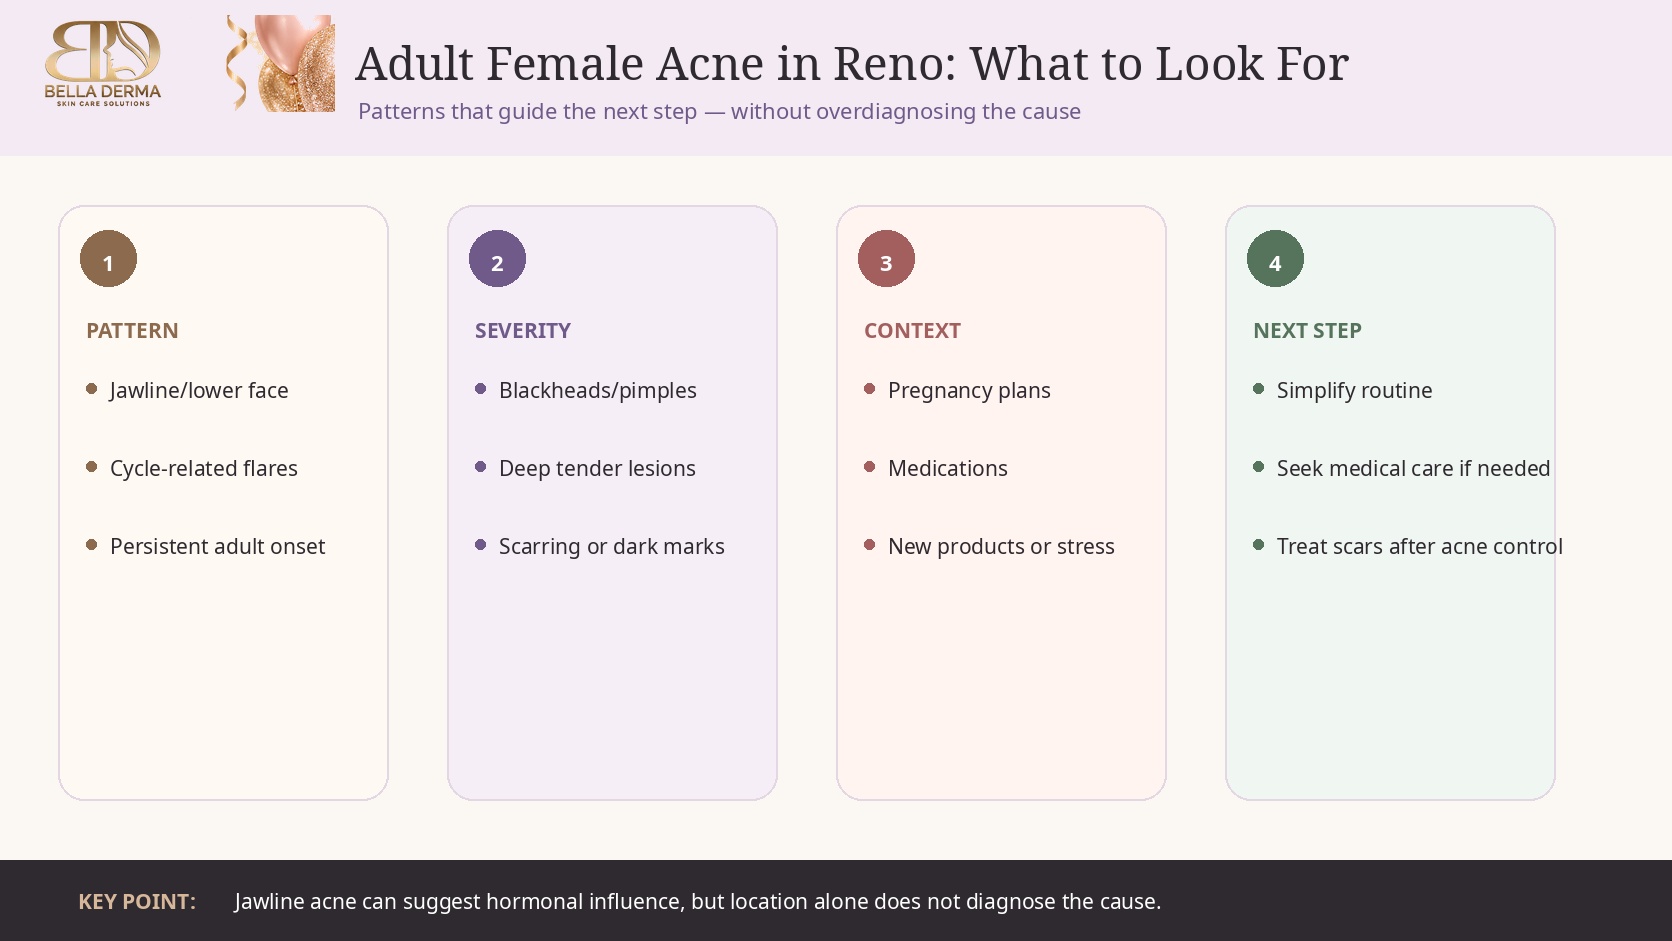The height and width of the screenshot is (941, 1672).
Task: Click the gold balloon decoration image
Action: (x=281, y=63)
